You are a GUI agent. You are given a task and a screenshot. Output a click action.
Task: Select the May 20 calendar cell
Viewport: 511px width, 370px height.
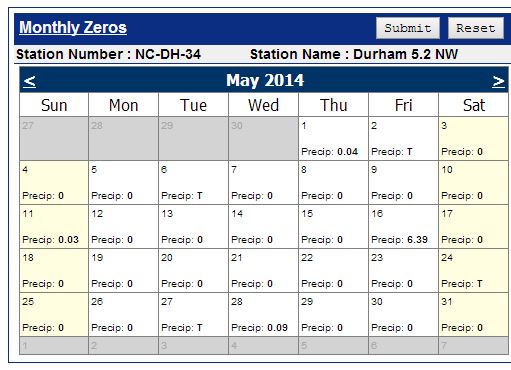point(193,271)
